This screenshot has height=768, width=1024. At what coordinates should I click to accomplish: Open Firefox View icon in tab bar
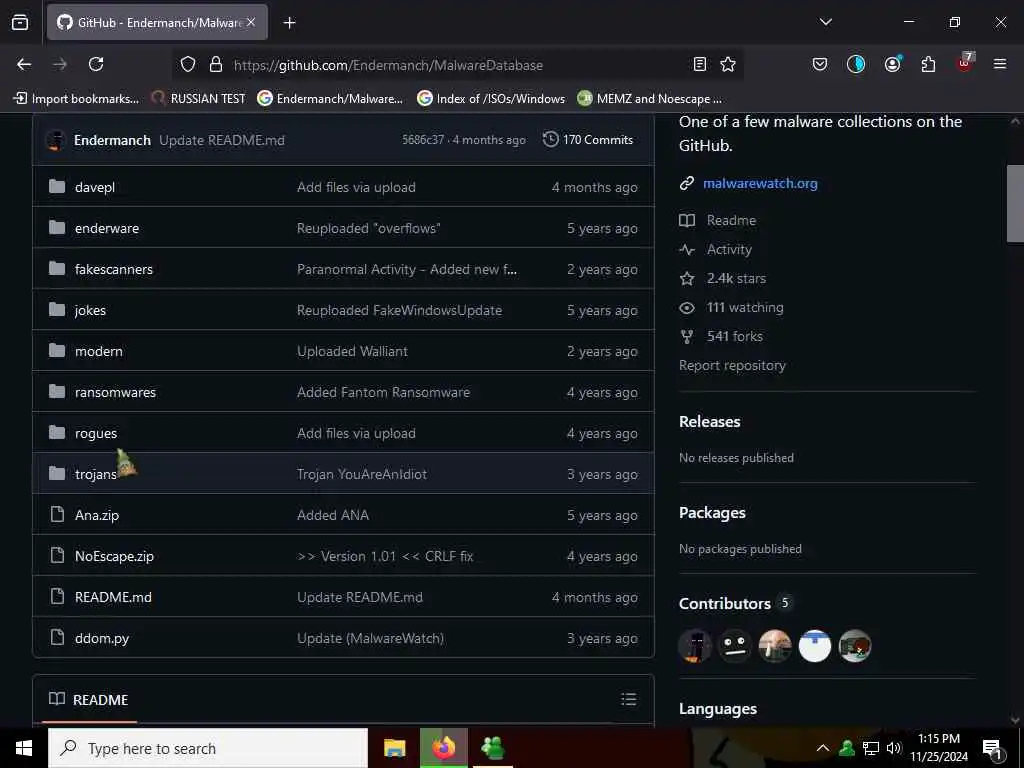[x=20, y=22]
